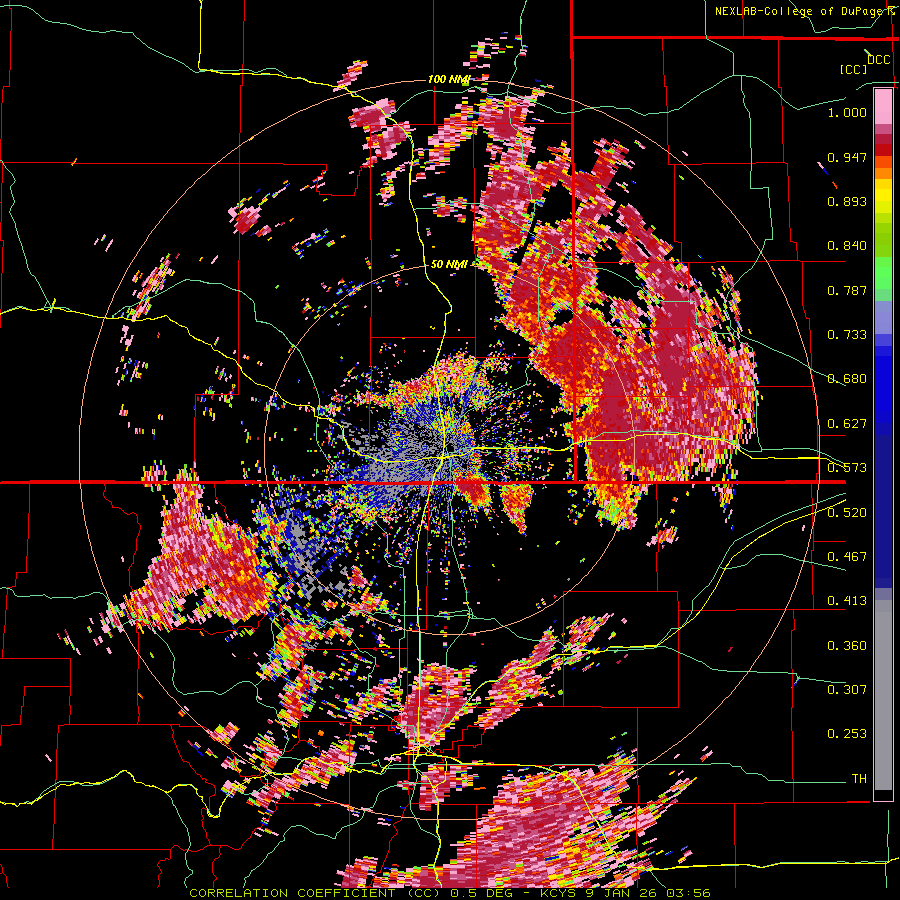Click the yellow band of the color scale

[x=883, y=196]
